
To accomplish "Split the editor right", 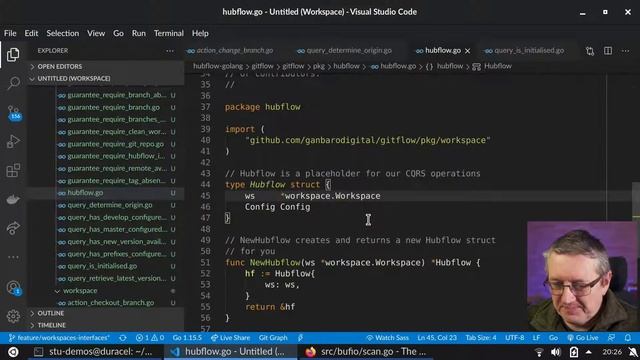I will 608,51.
